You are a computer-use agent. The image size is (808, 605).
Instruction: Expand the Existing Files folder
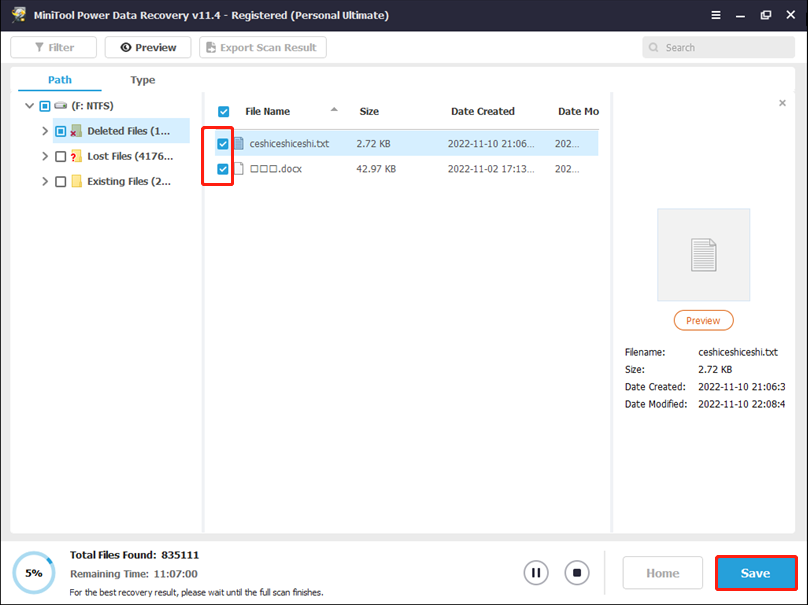point(45,181)
